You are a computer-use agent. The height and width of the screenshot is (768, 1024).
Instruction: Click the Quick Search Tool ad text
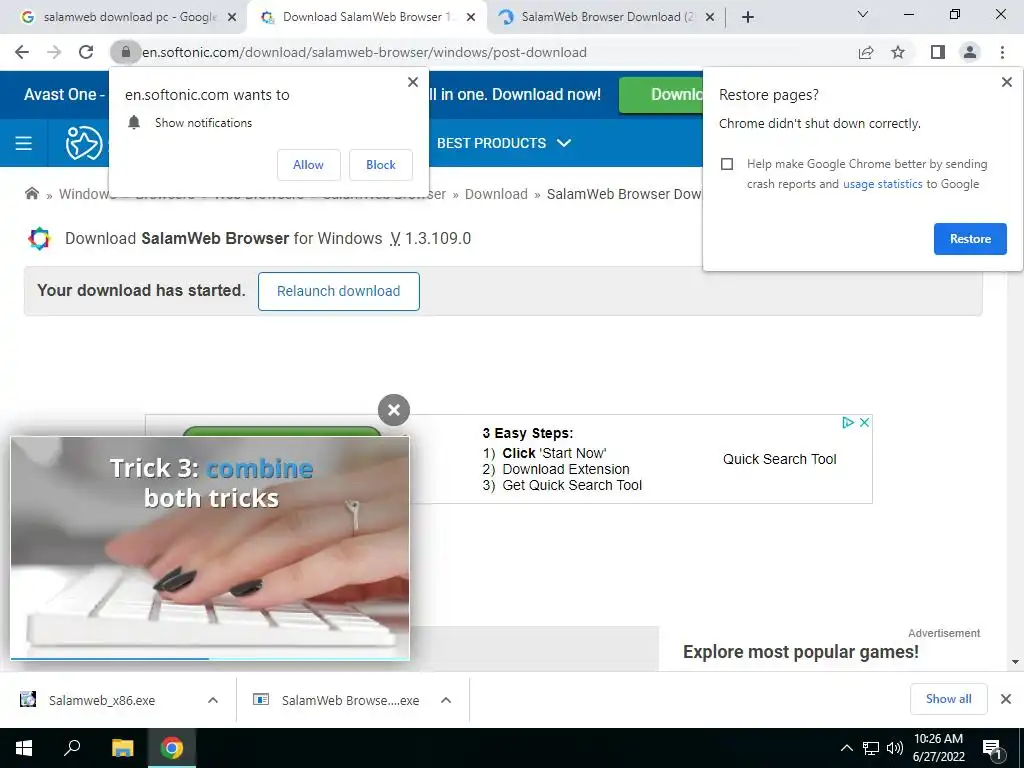pyautogui.click(x=779, y=459)
